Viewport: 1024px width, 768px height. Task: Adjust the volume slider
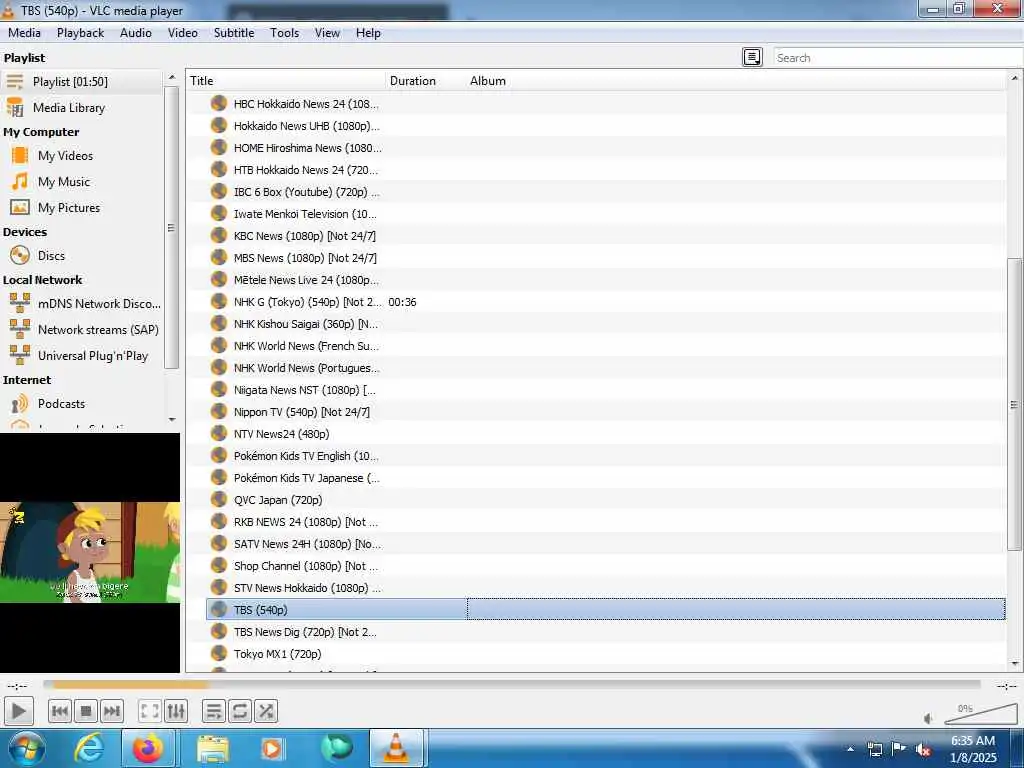click(981, 714)
